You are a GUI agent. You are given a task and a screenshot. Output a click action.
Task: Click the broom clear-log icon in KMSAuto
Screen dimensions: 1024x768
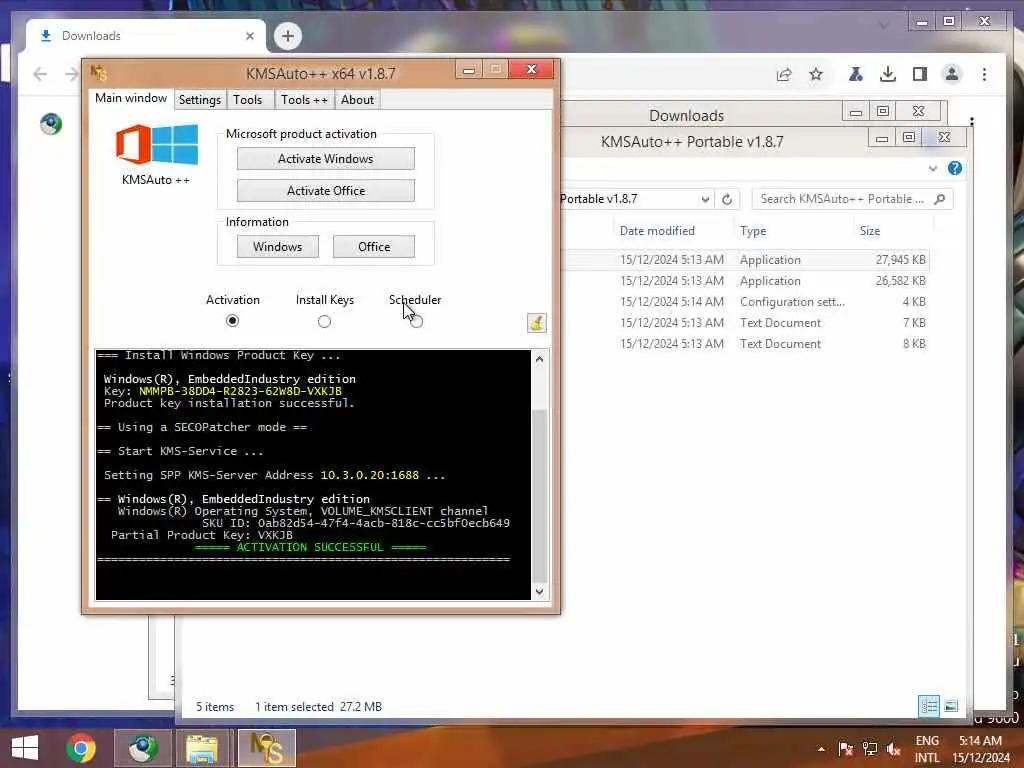[536, 323]
